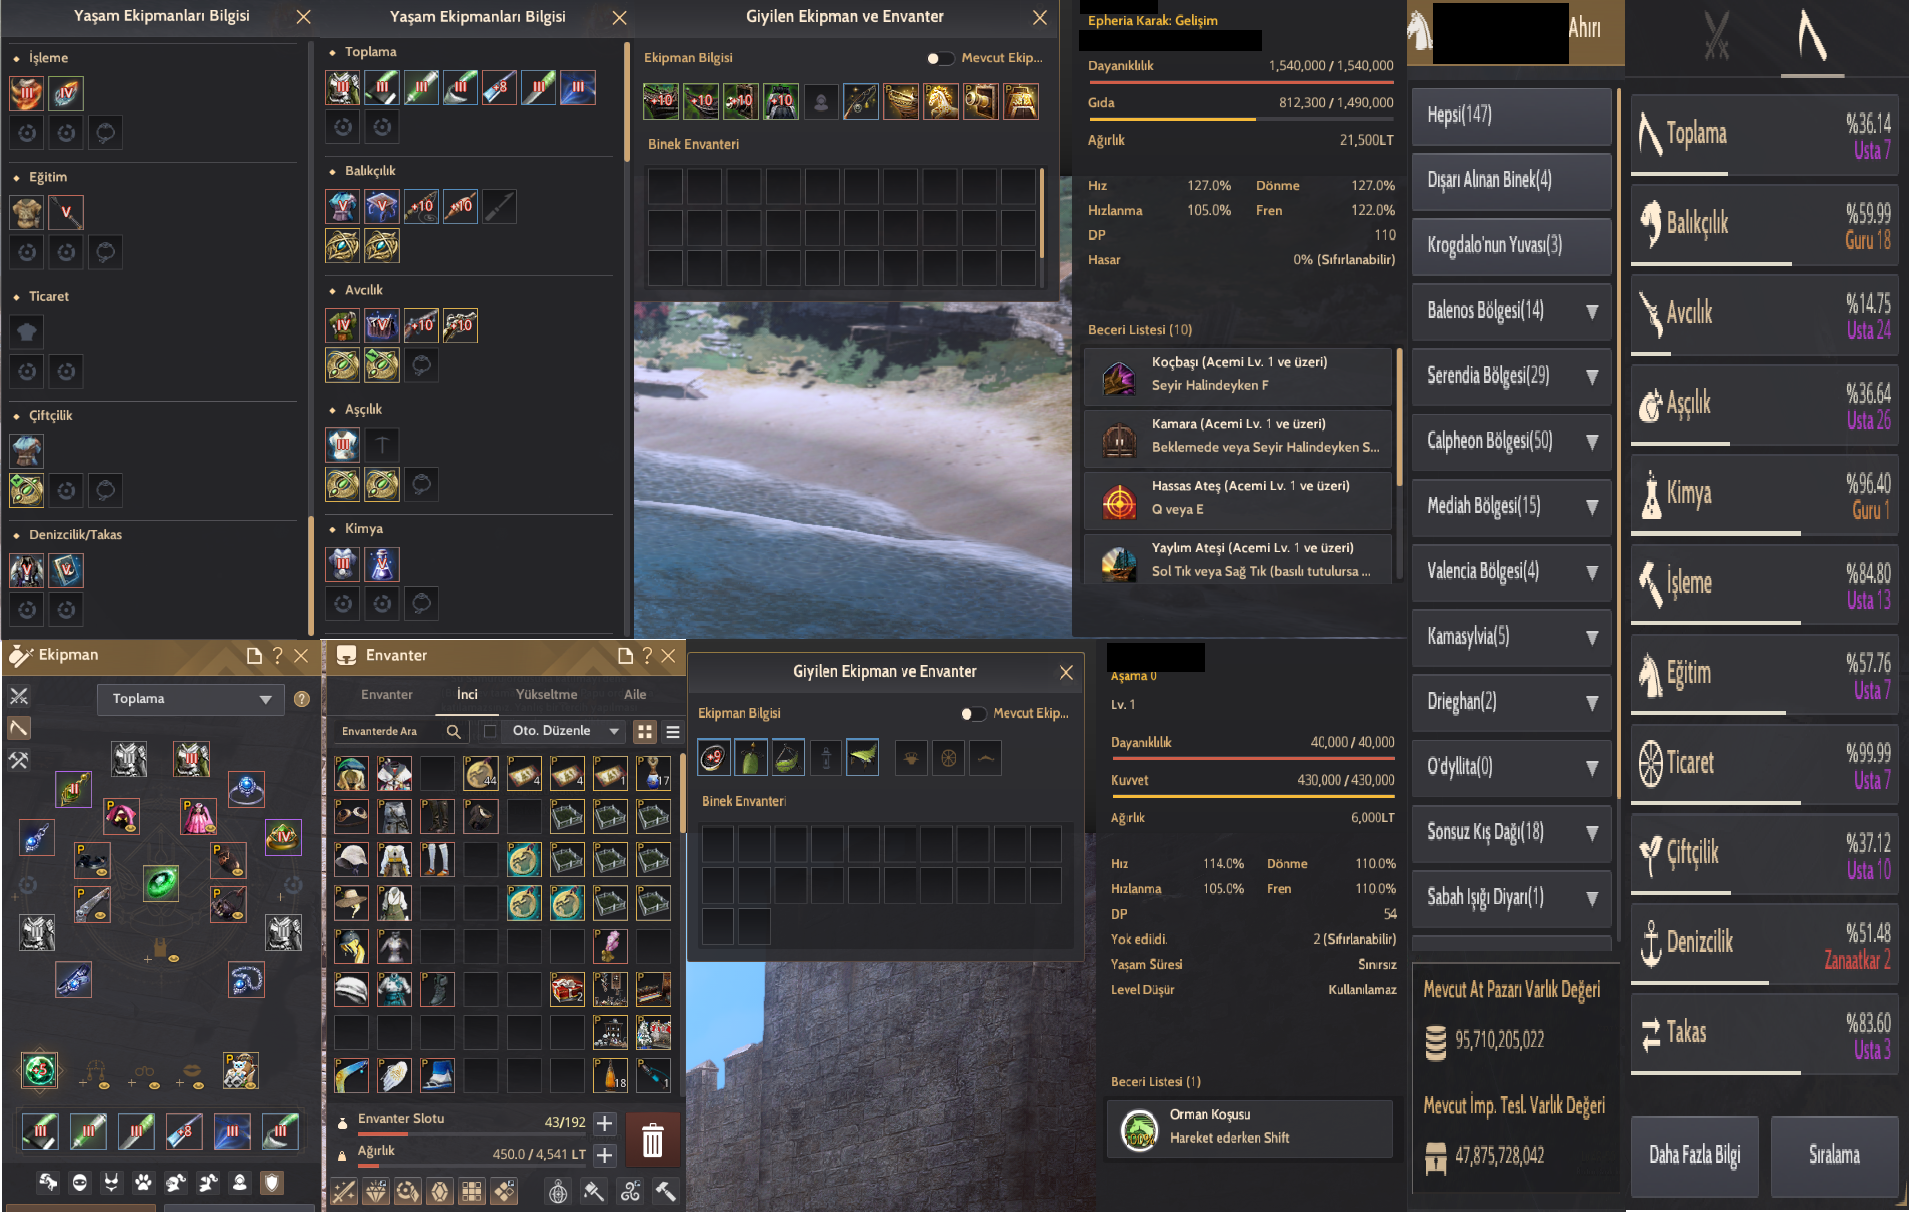The image size is (1911, 1212).
Task: Open the Toplama dropdown in Ekipman panel
Action: [x=191, y=700]
